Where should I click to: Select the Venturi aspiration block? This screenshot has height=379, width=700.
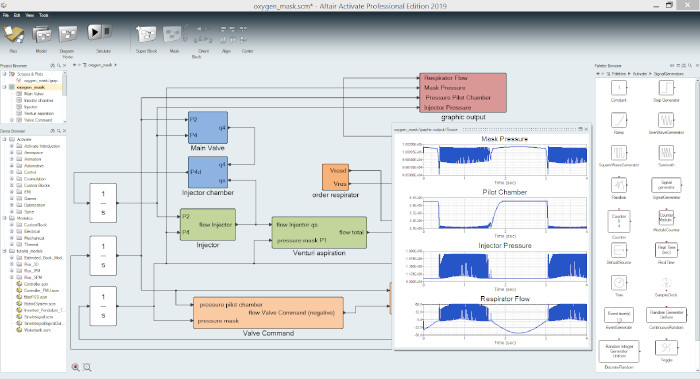[319, 233]
